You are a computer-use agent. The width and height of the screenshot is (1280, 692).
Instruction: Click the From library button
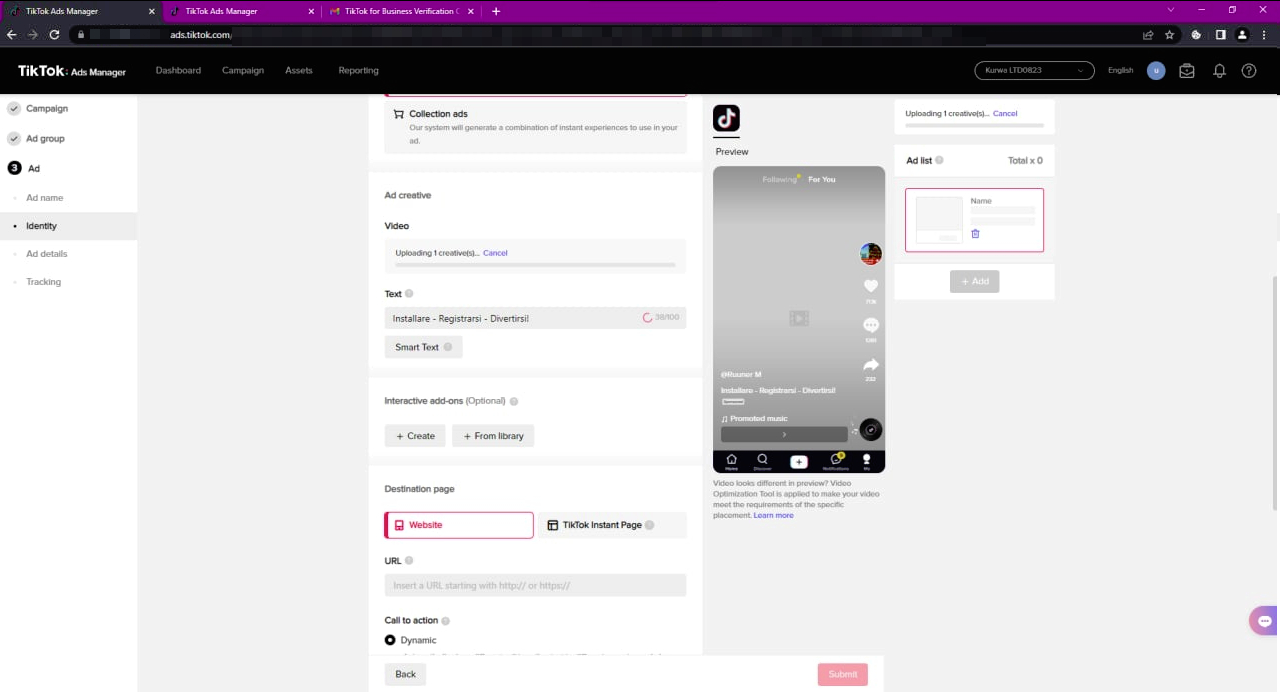point(493,436)
